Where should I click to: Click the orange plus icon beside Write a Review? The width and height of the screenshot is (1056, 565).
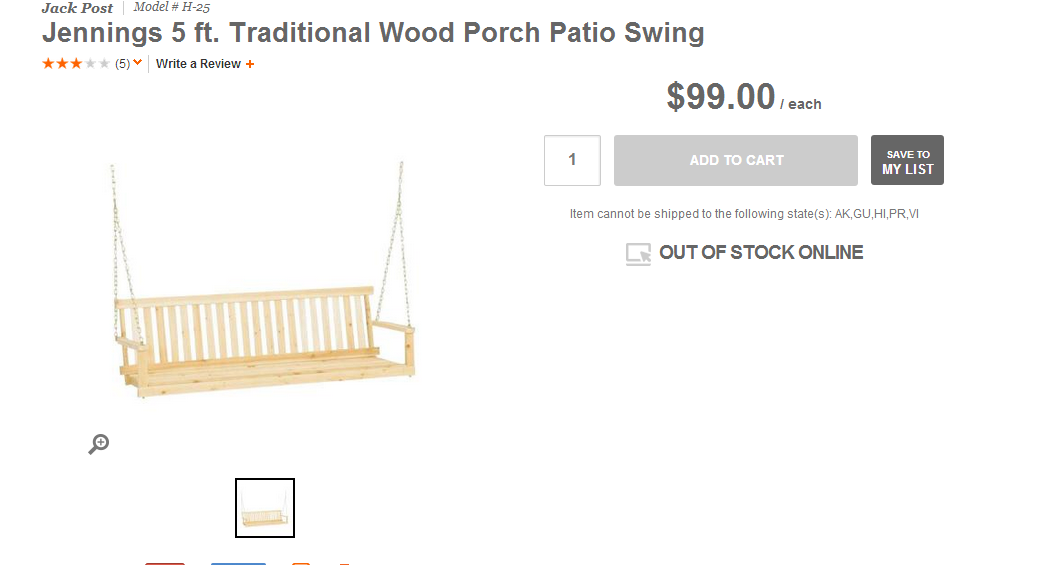250,64
